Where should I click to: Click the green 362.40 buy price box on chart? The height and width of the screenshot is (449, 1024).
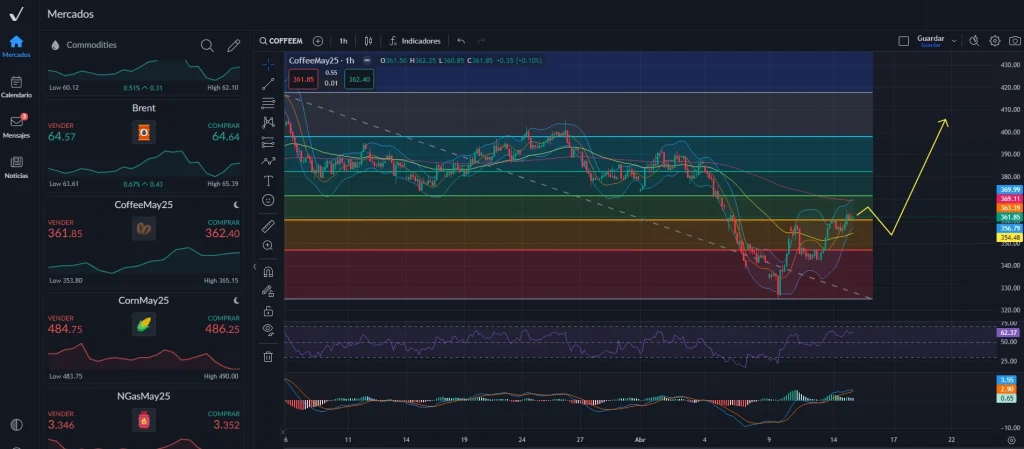359,79
